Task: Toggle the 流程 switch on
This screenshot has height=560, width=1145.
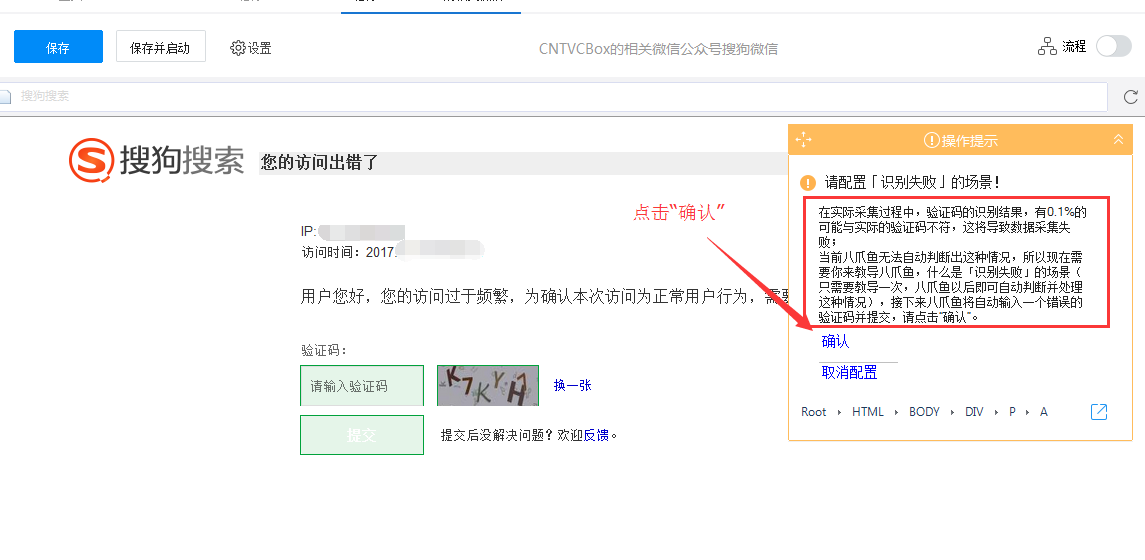Action: [x=1114, y=47]
